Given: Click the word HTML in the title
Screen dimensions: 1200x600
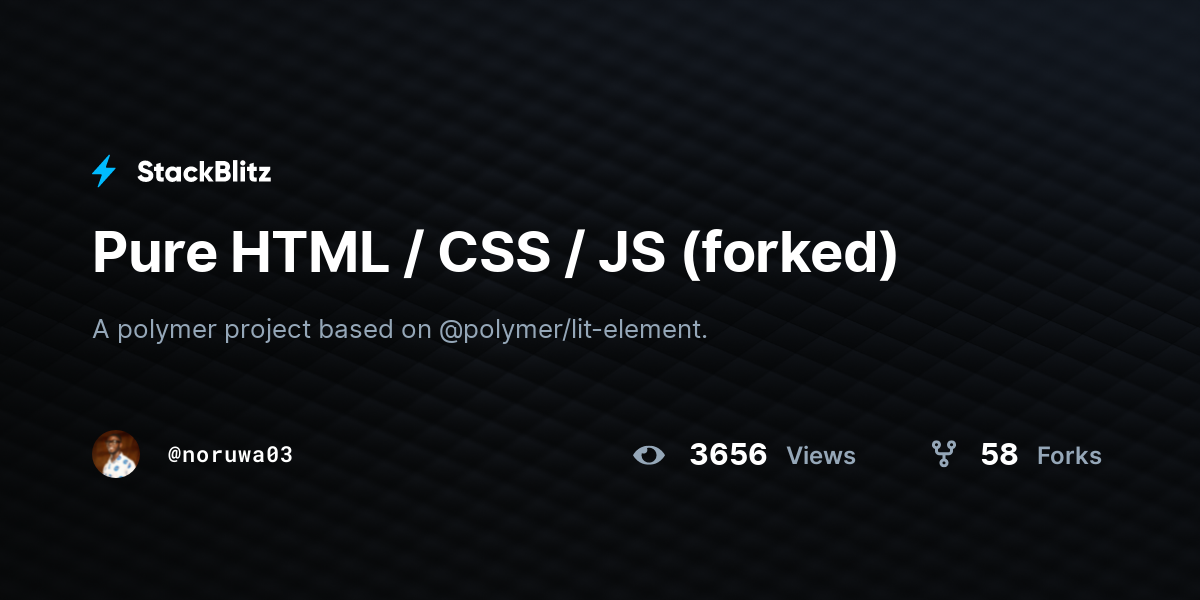Looking at the screenshot, I should (x=309, y=252).
